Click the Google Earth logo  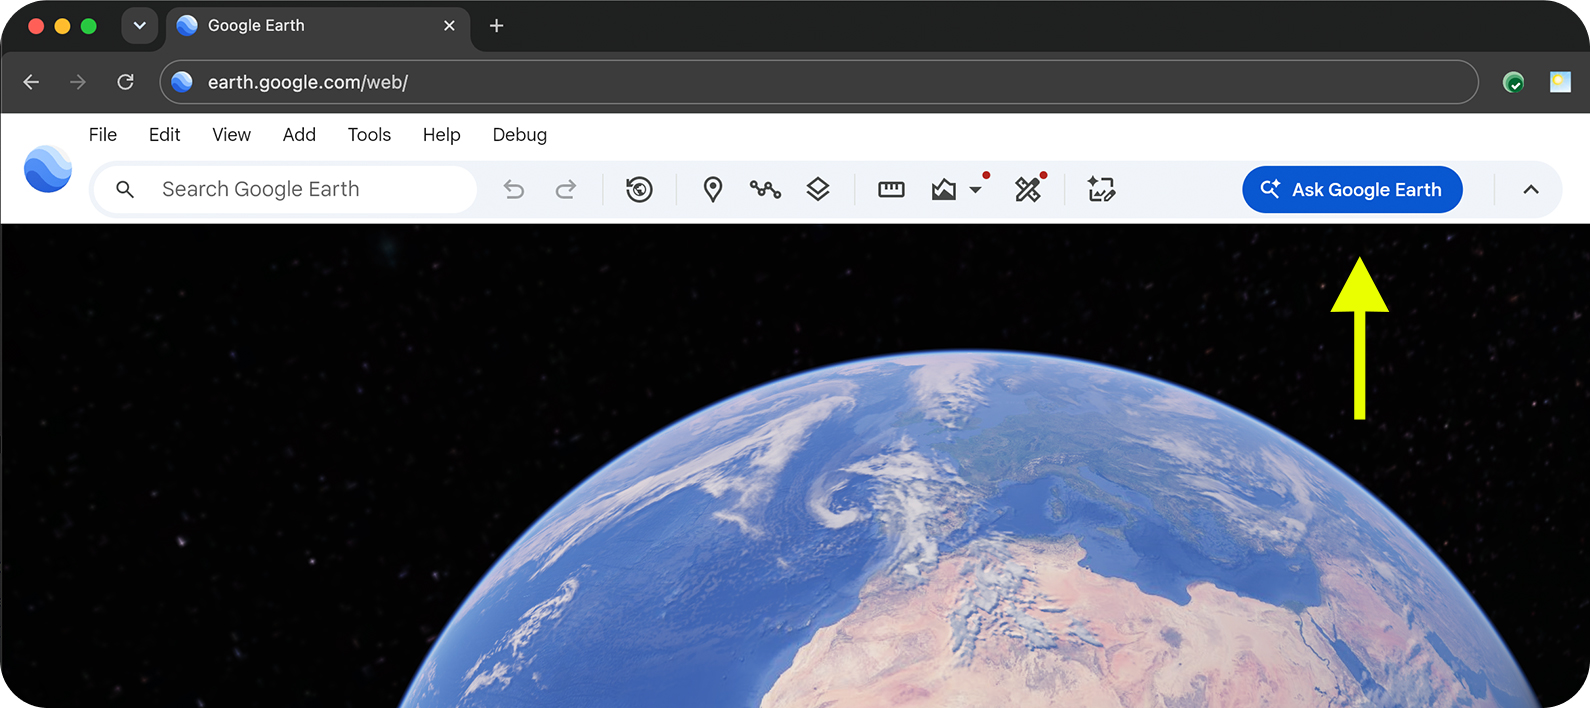[x=48, y=169]
